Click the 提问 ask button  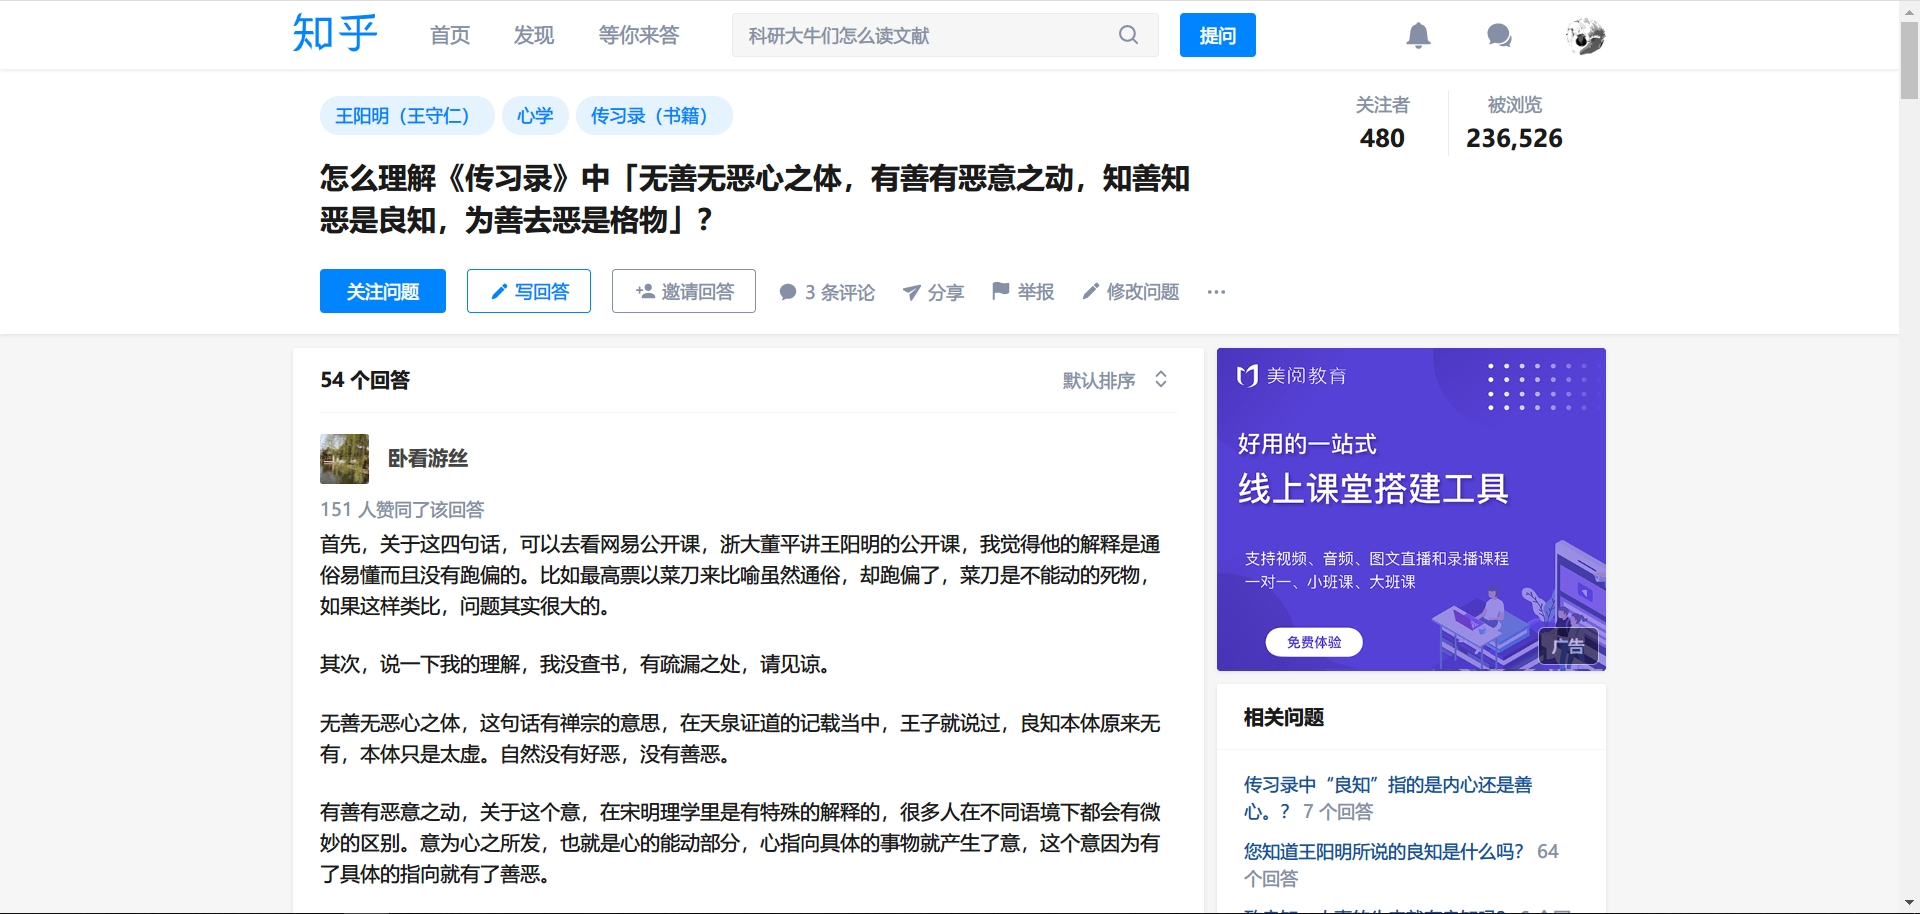1217,35
